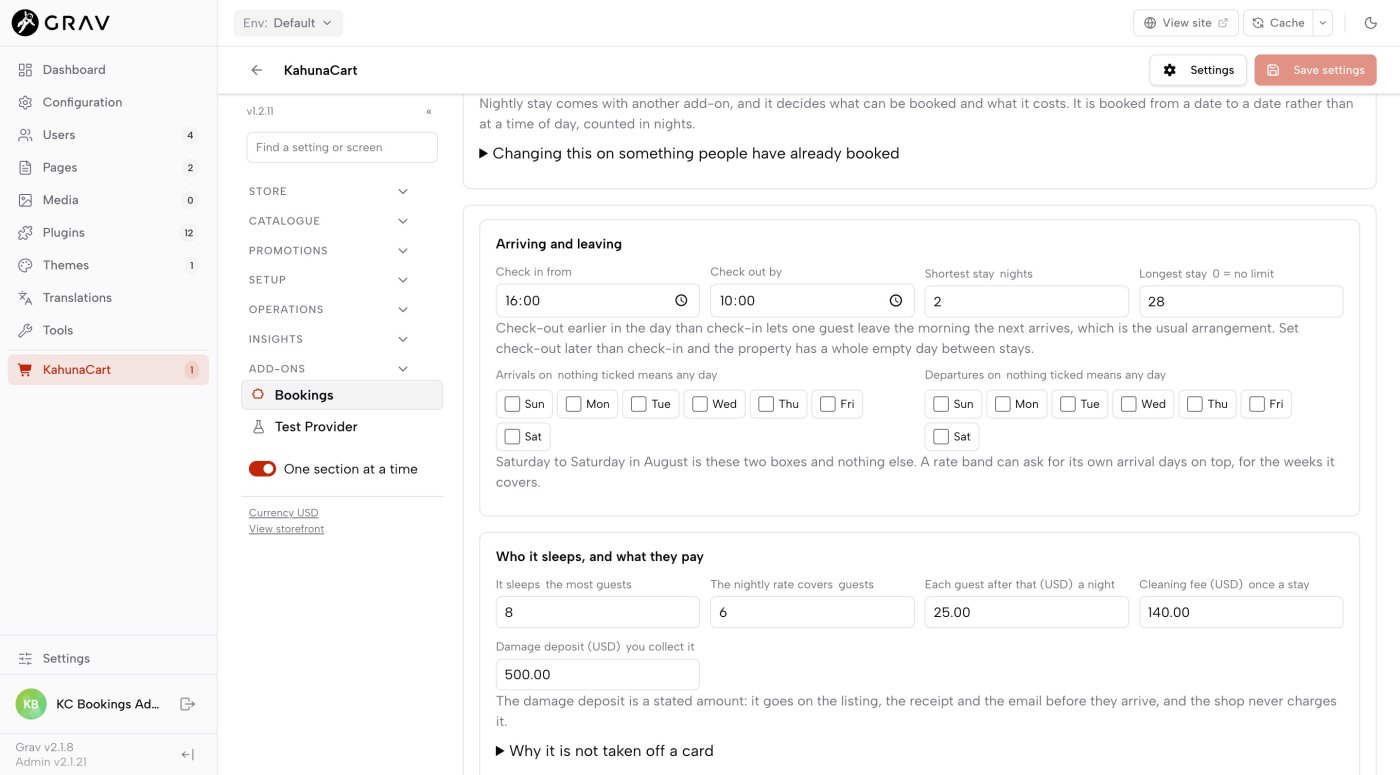Click Save settings
The image size is (1400, 775).
(1316, 70)
